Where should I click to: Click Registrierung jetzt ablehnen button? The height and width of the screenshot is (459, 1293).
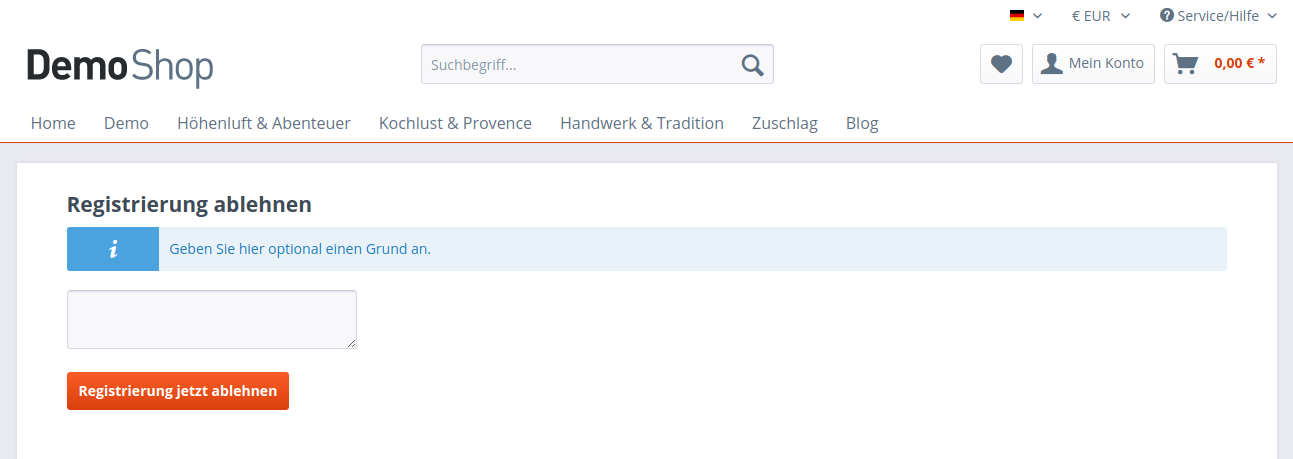[178, 391]
